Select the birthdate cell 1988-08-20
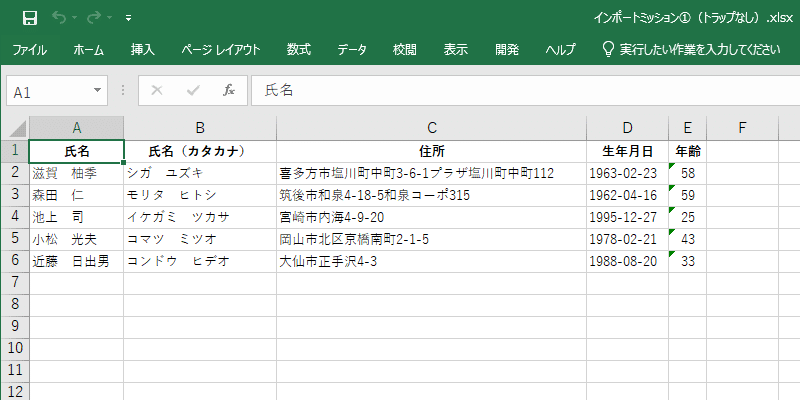 click(x=628, y=261)
